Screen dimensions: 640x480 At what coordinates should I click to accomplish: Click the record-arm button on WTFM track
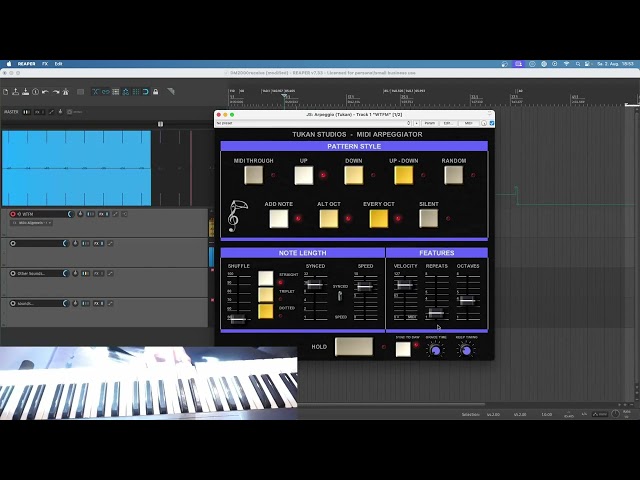(x=13, y=214)
